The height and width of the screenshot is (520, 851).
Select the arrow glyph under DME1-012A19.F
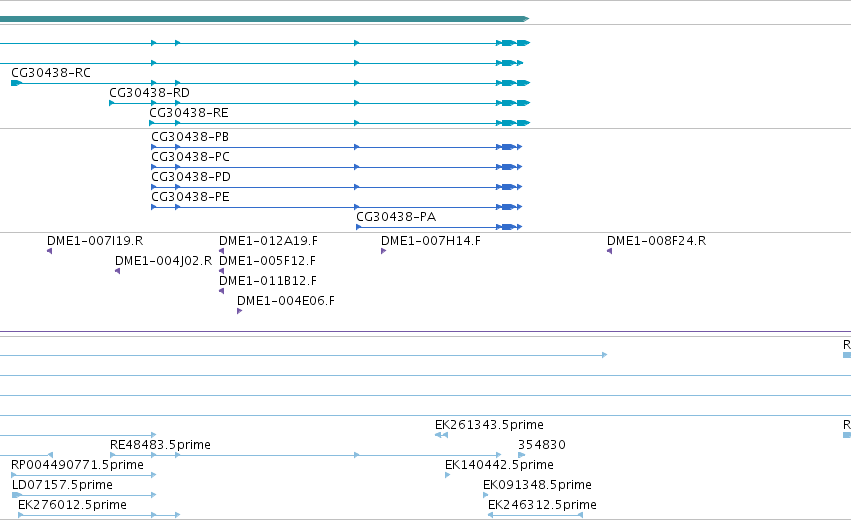221,251
